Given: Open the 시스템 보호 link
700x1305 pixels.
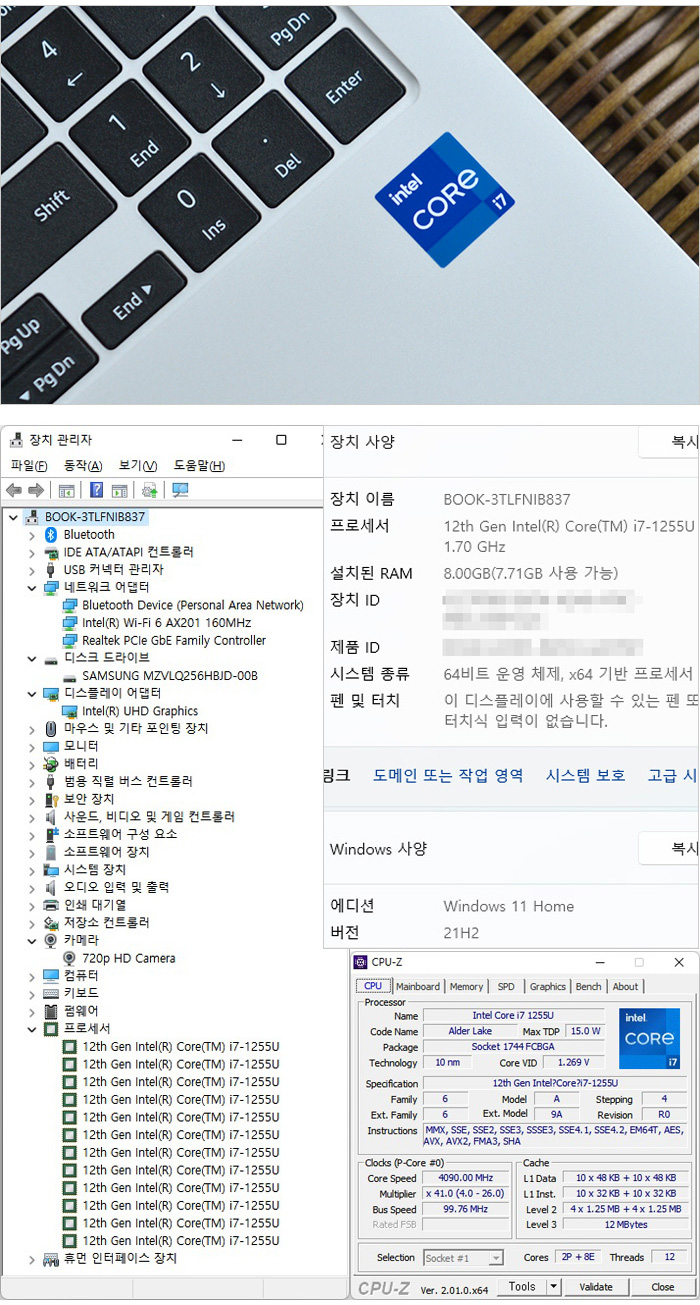Looking at the screenshot, I should pos(586,775).
